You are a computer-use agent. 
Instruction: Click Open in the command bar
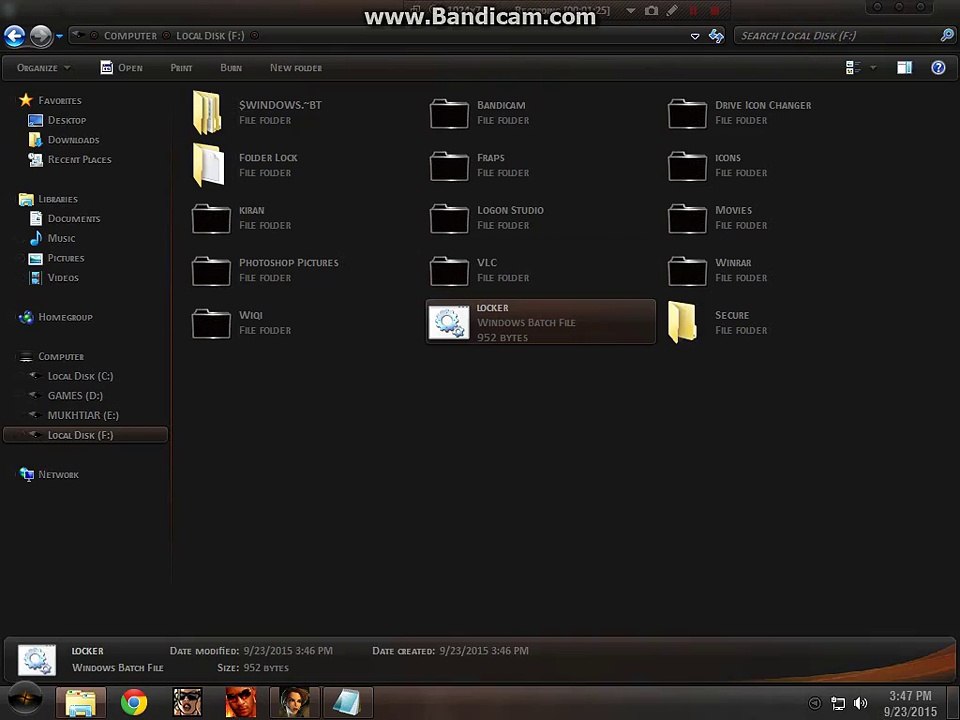point(121,68)
